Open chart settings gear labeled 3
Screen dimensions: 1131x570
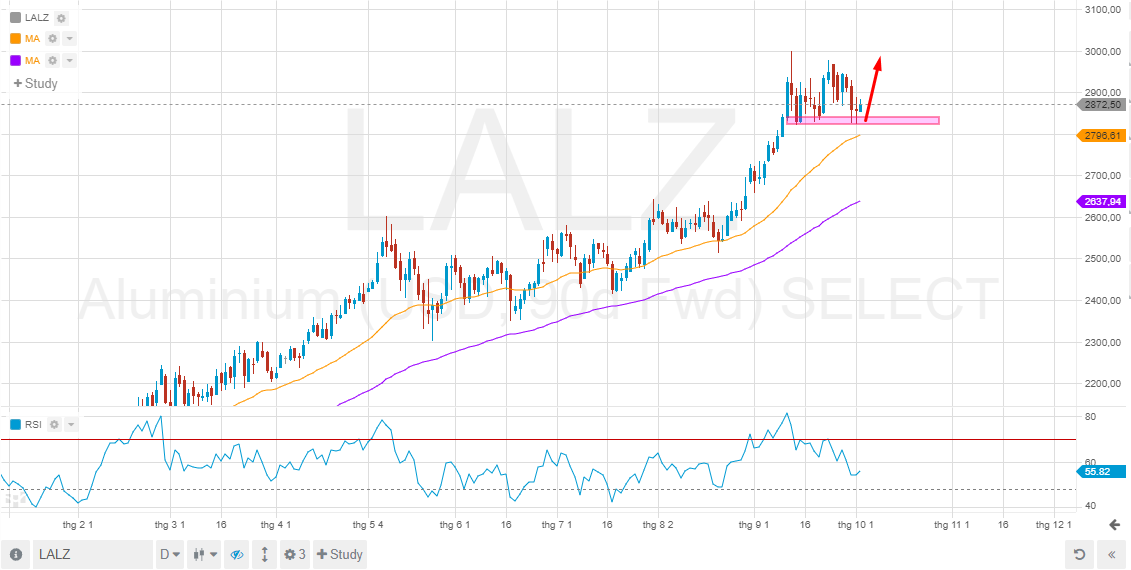click(293, 555)
